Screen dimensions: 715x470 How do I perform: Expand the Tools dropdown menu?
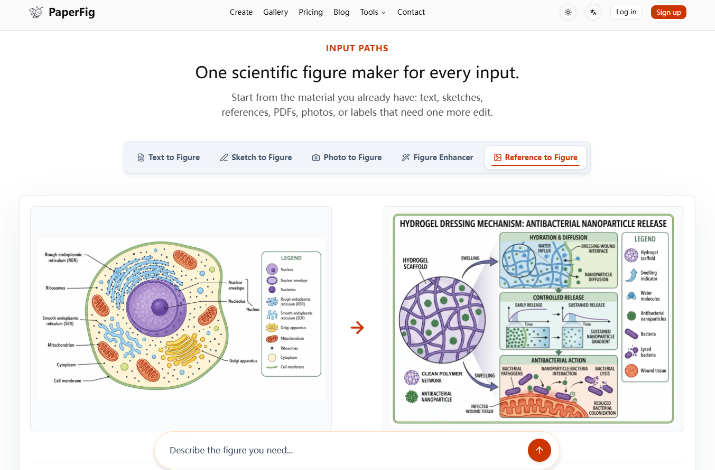pos(373,12)
